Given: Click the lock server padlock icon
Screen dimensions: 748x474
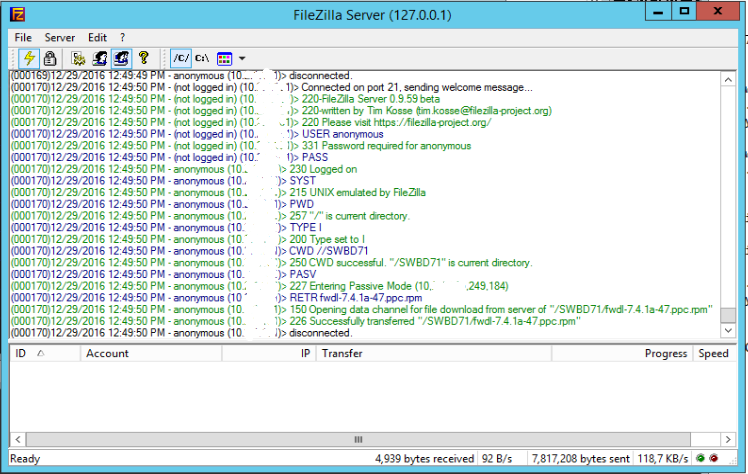Looking at the screenshot, I should pyautogui.click(x=50, y=58).
